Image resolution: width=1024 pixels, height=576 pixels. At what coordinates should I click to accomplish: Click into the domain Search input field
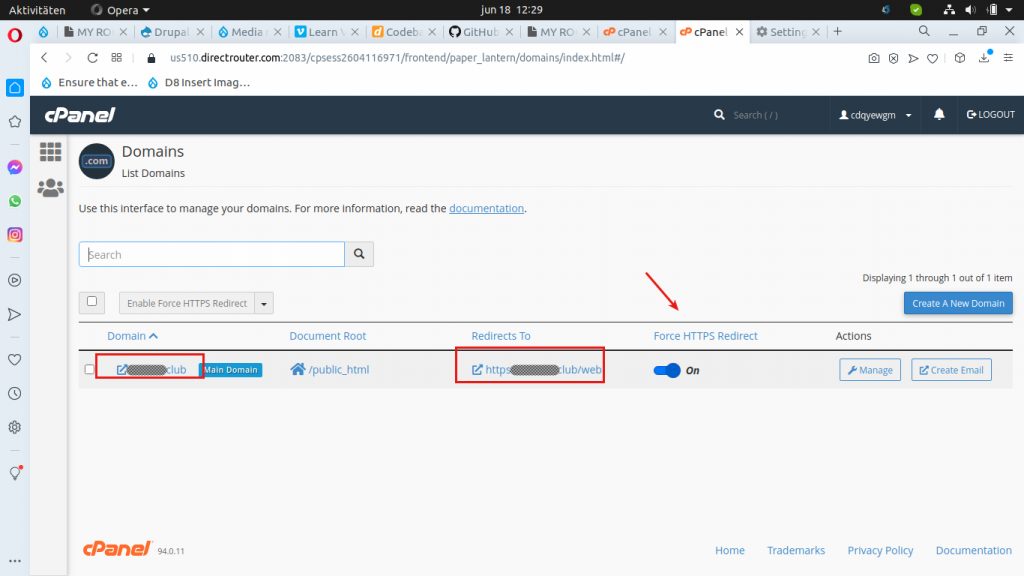tap(211, 255)
